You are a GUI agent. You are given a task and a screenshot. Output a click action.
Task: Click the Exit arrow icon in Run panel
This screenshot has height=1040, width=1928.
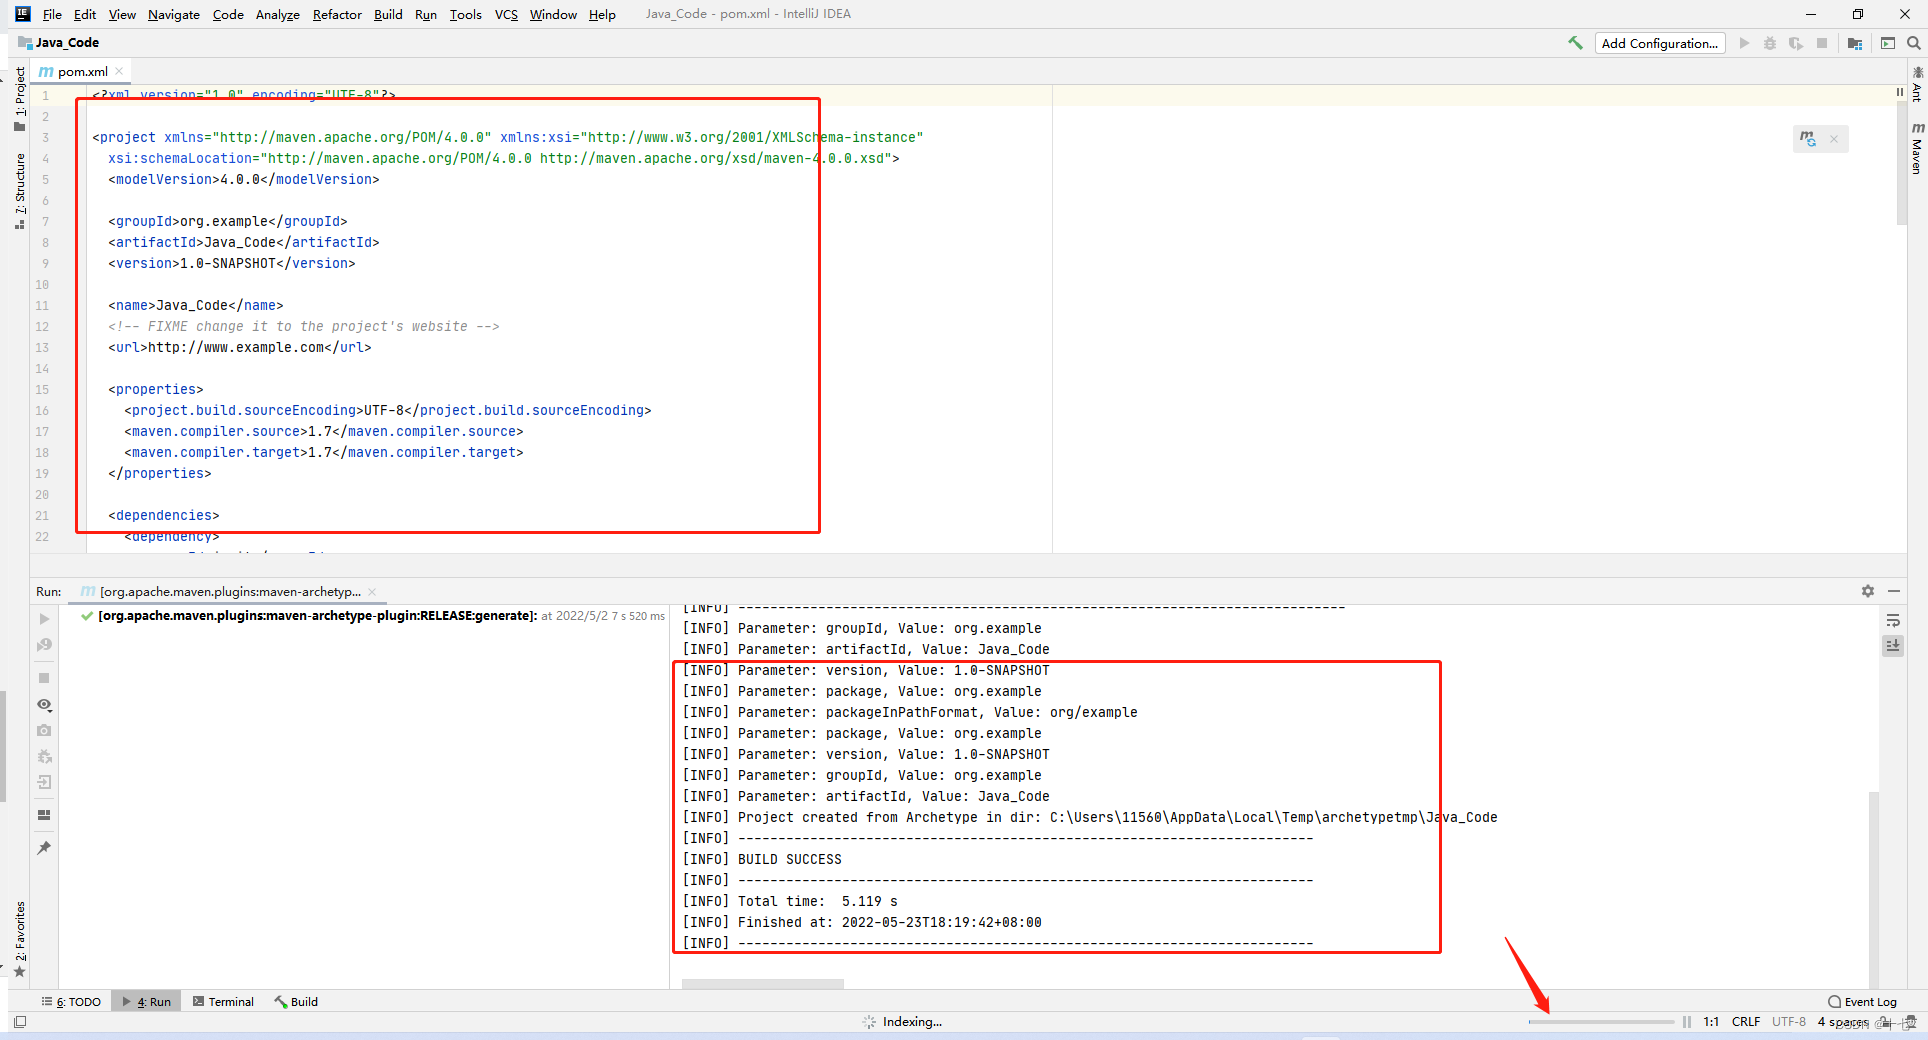pos(44,782)
